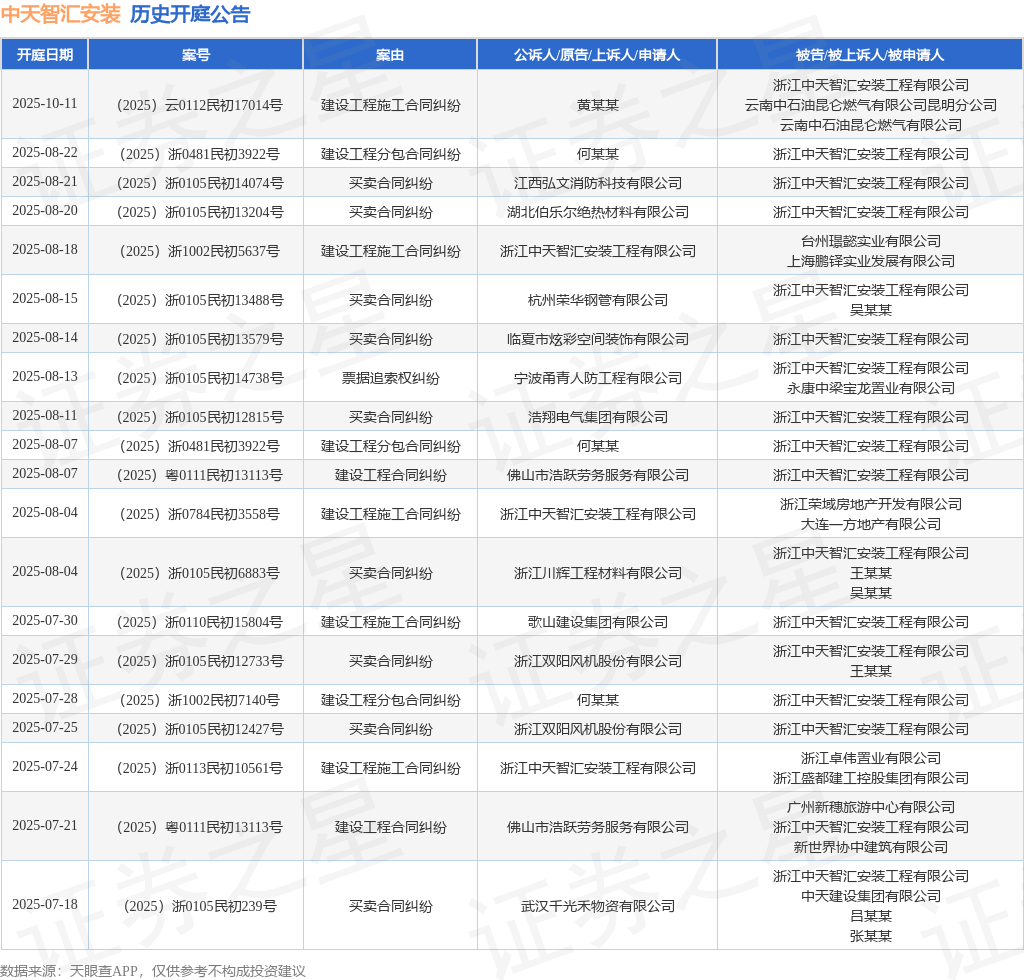Click date 2025-07-28
The height and width of the screenshot is (980, 1024).
[44, 699]
